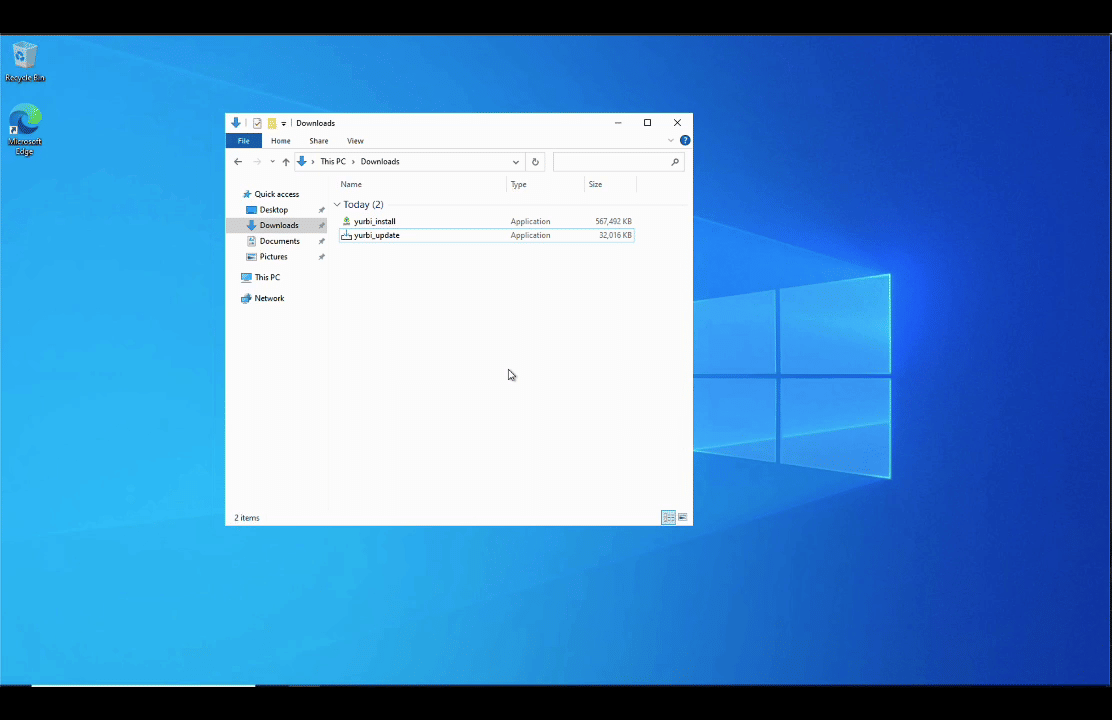Open the File menu
Viewport: 1112px width, 720px height.
click(x=243, y=141)
